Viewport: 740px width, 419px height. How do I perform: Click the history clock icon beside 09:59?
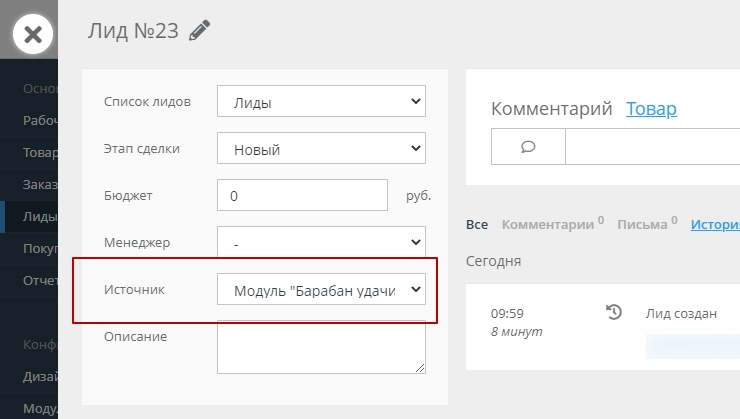pyautogui.click(x=614, y=313)
